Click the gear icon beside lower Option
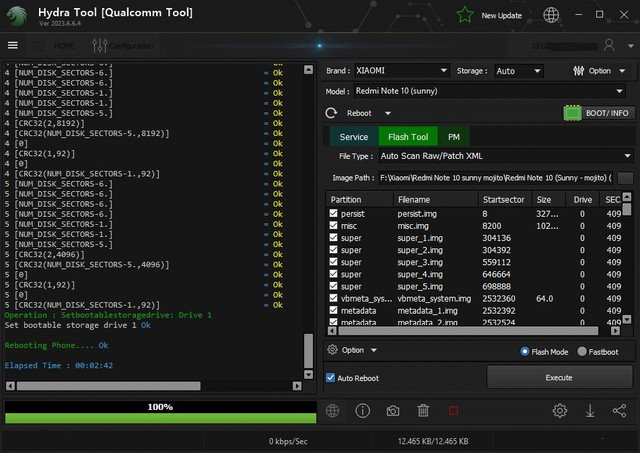640x453 pixels. click(x=332, y=350)
